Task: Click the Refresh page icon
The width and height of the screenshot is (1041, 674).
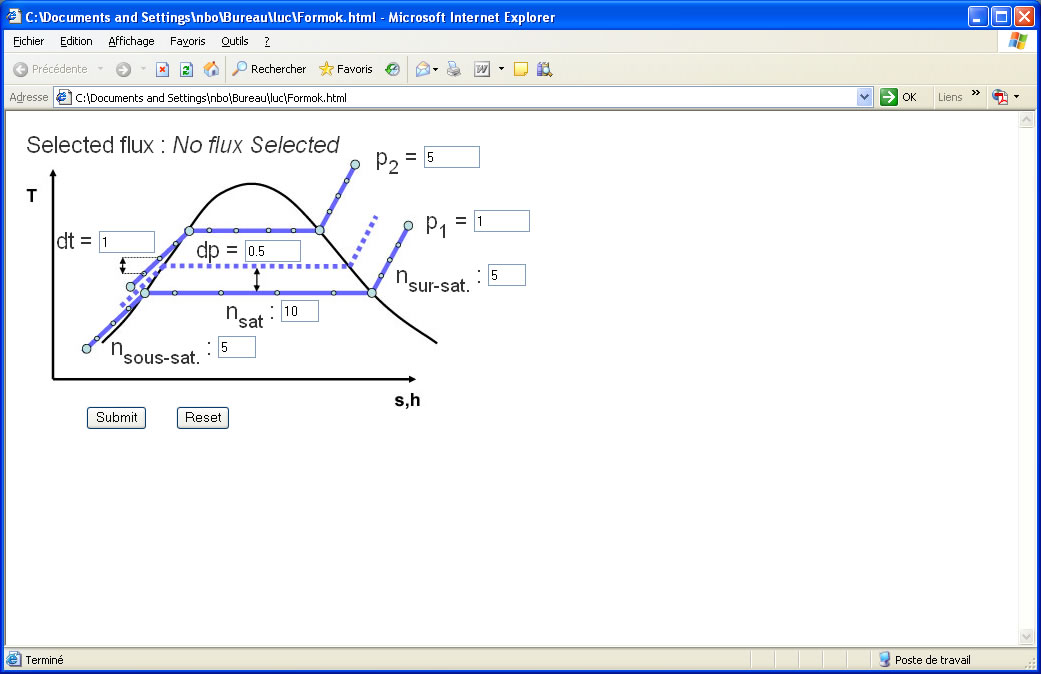Action: coord(186,69)
